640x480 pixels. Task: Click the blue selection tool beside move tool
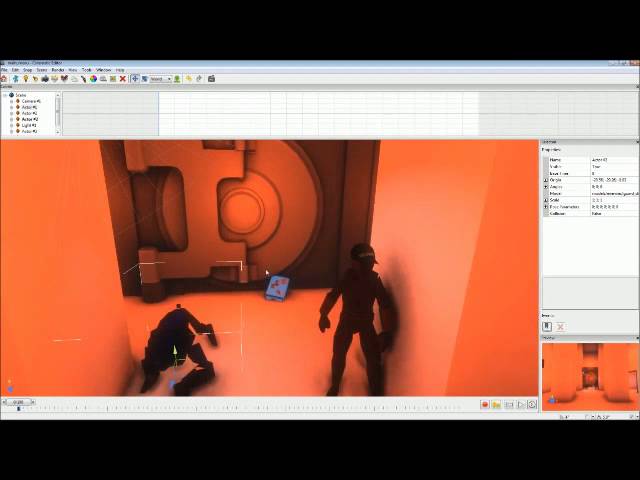coord(144,79)
